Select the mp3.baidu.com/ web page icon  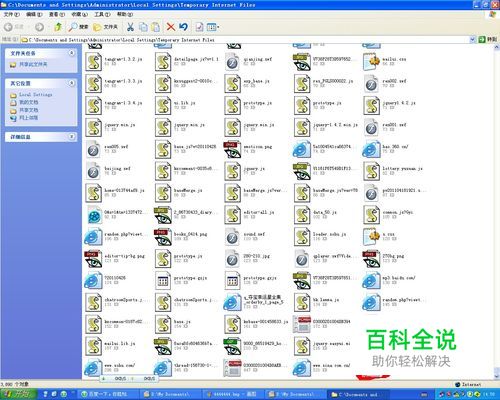coord(371,280)
